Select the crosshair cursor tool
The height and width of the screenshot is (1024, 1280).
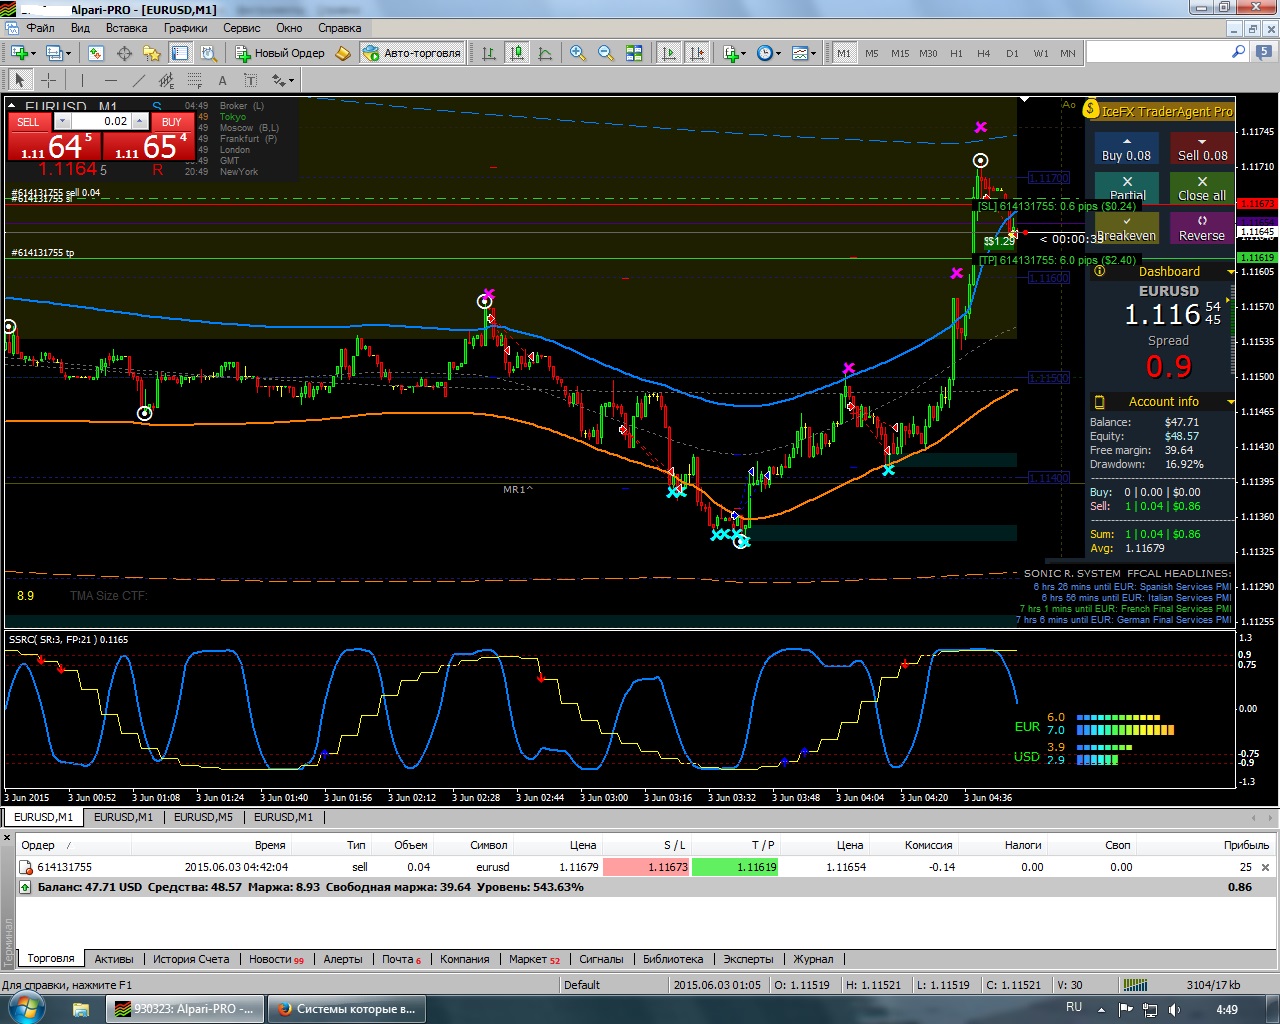pyautogui.click(x=48, y=80)
